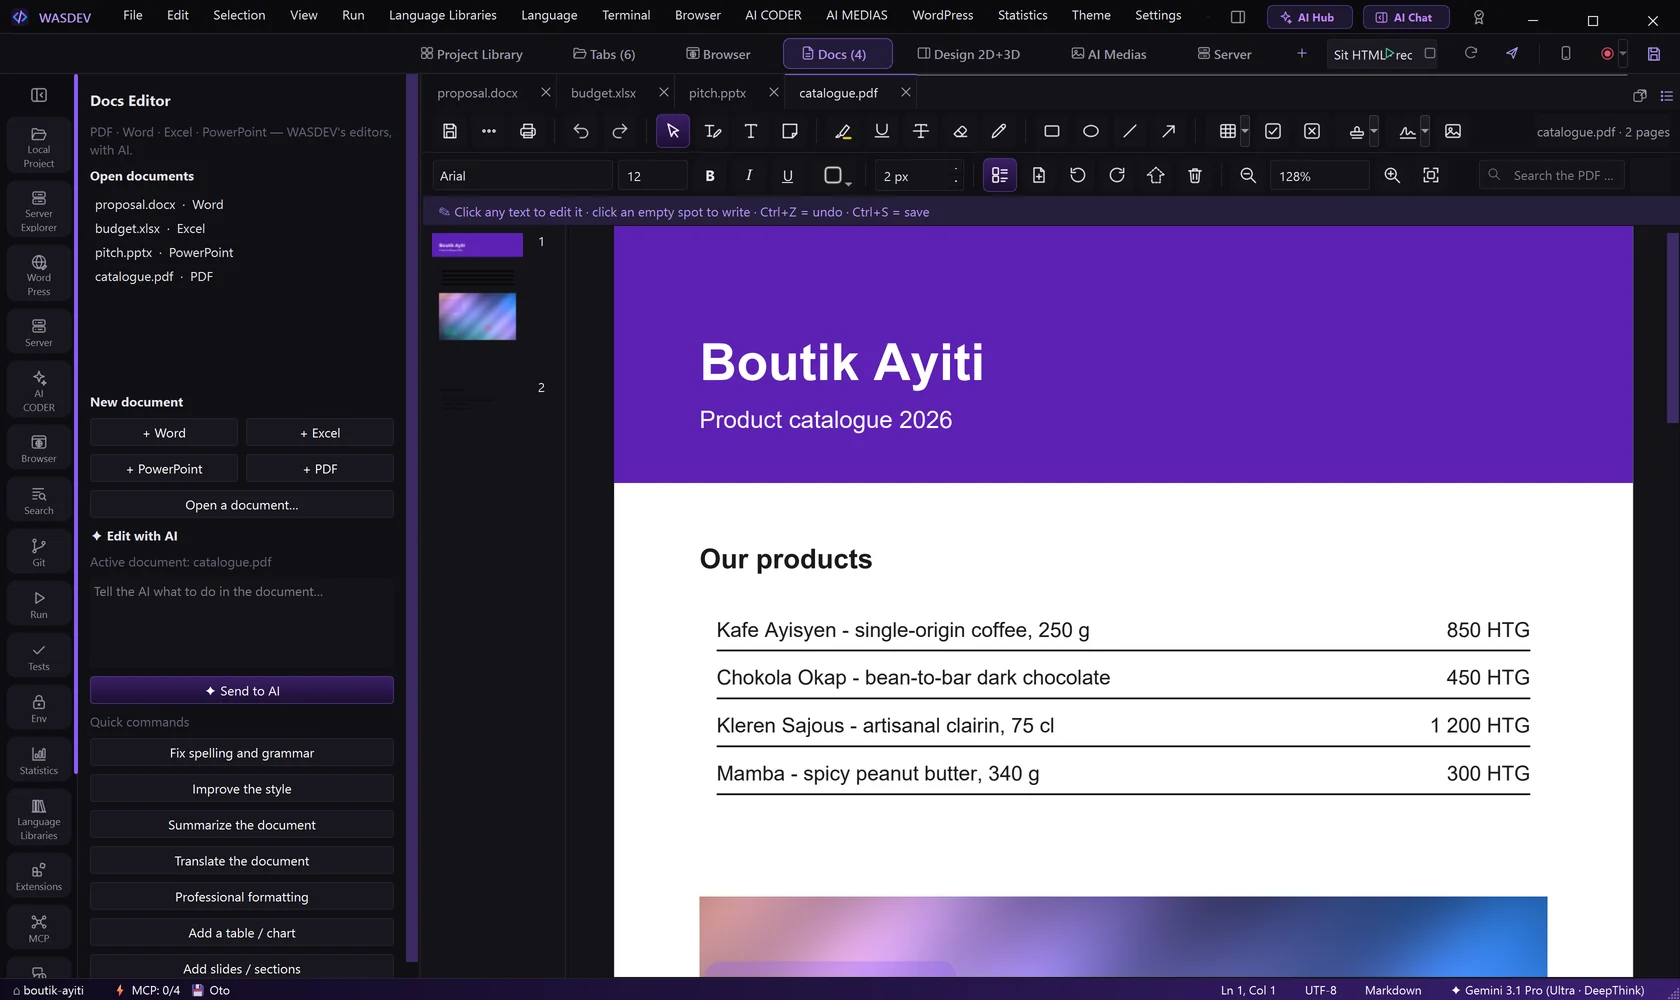Choose the Add text (T) tool
This screenshot has width=1680, height=1000.
(751, 131)
